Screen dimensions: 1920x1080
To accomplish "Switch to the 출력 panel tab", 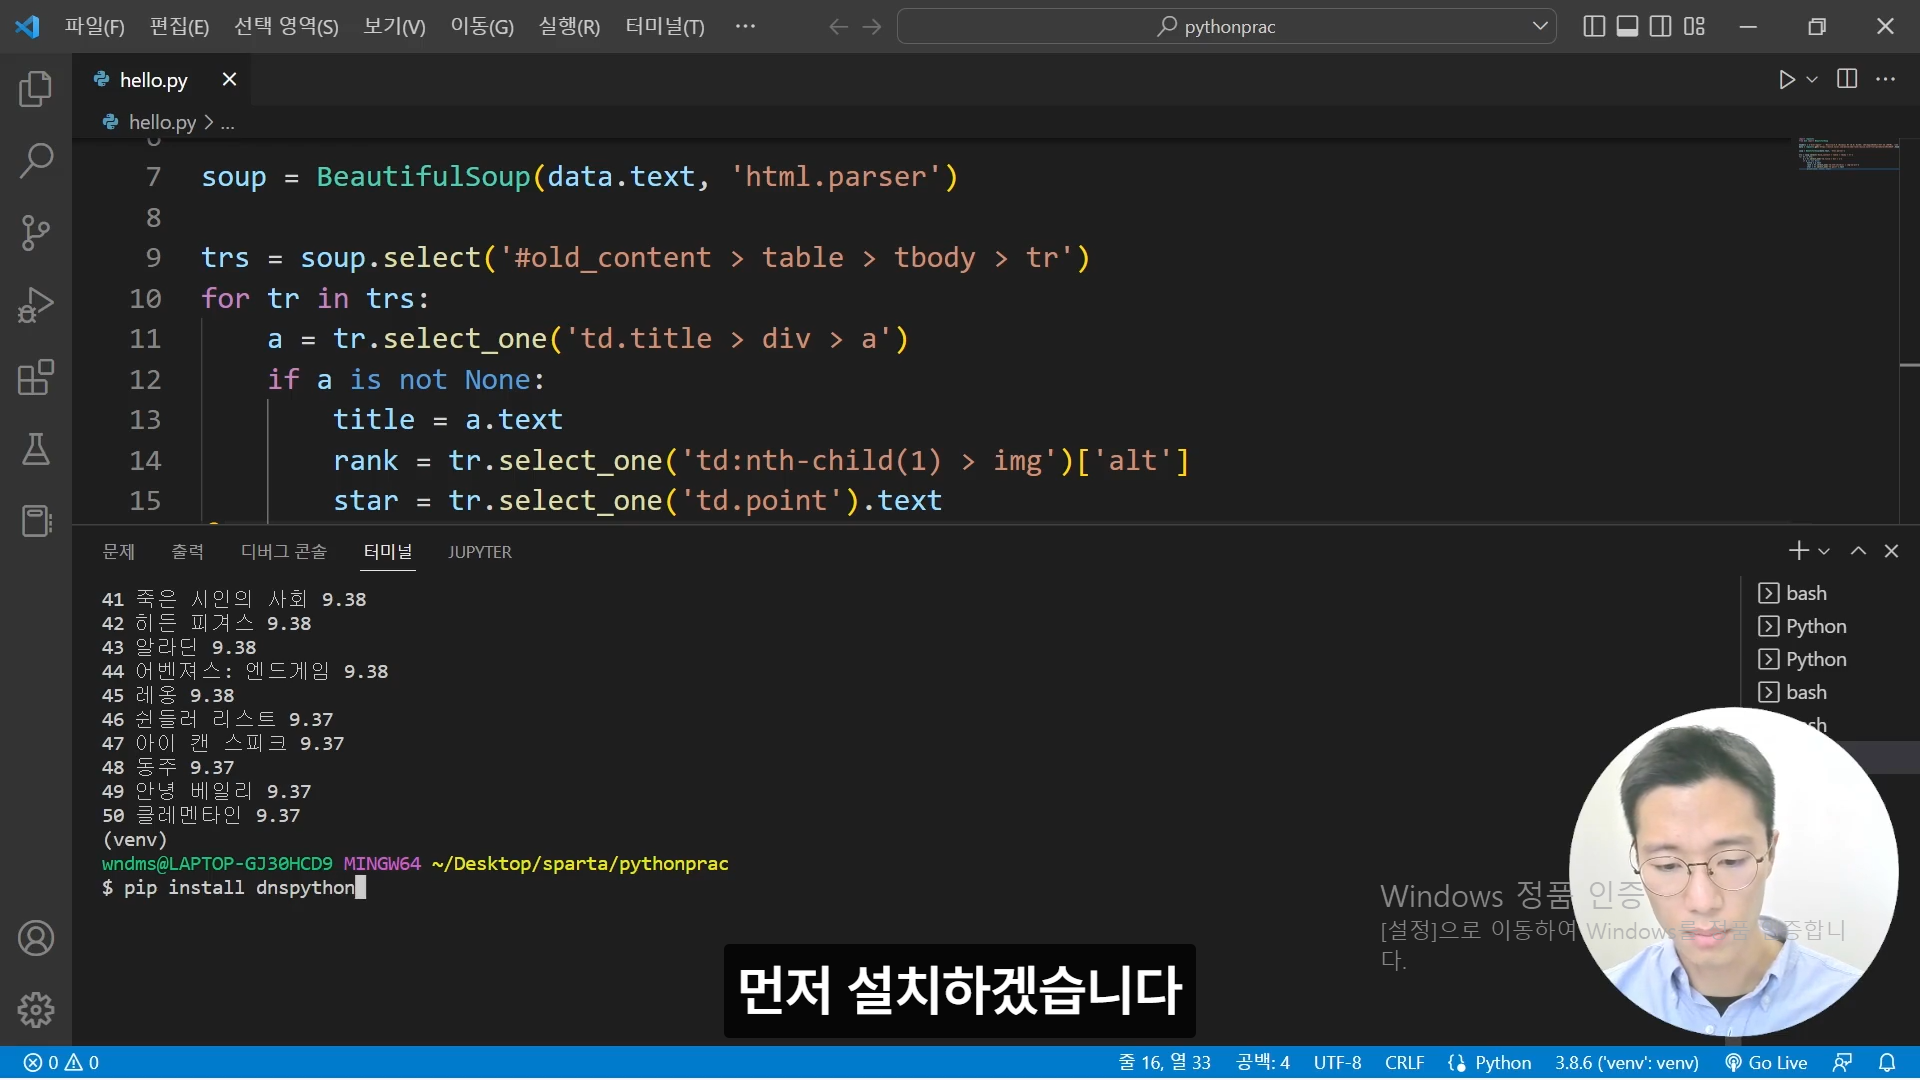I will click(x=187, y=552).
